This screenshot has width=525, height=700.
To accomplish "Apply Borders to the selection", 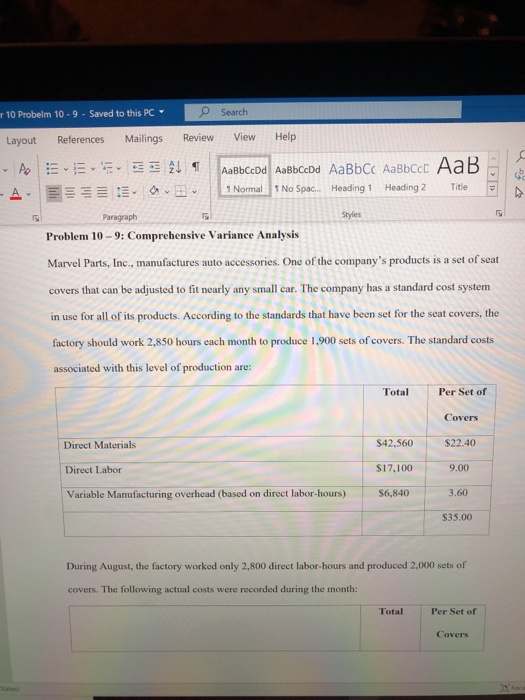I will (181, 192).
